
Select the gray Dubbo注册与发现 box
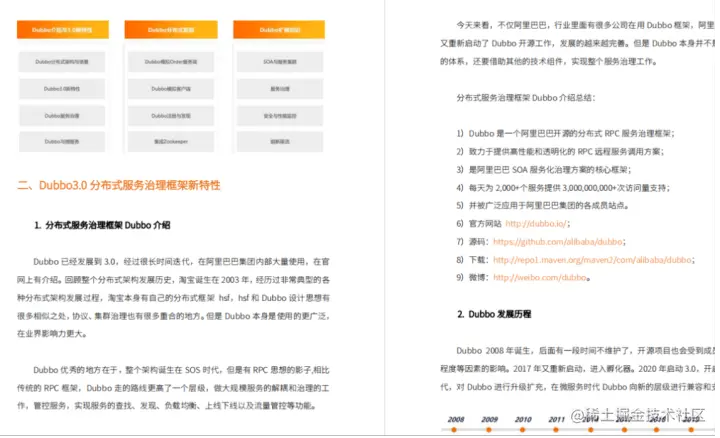[x=171, y=116]
